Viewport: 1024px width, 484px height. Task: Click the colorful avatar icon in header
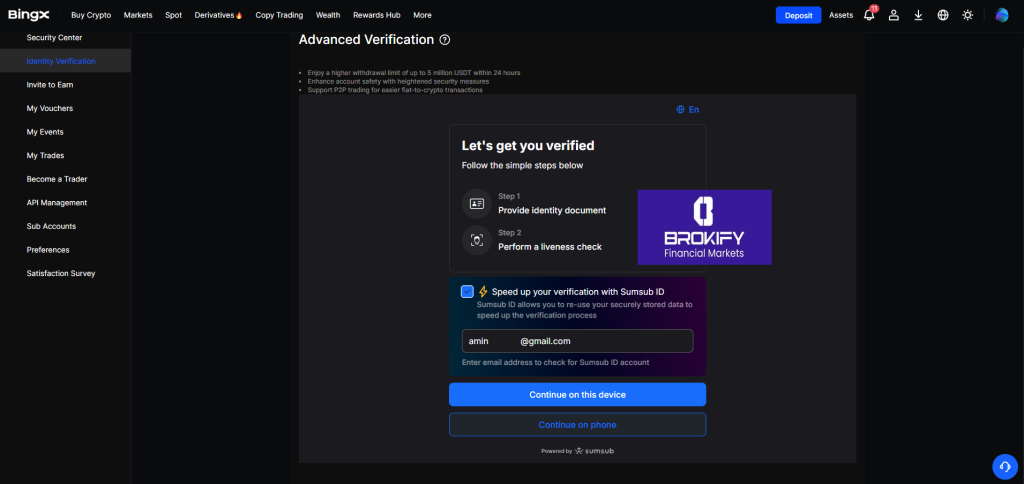[x=1002, y=15]
